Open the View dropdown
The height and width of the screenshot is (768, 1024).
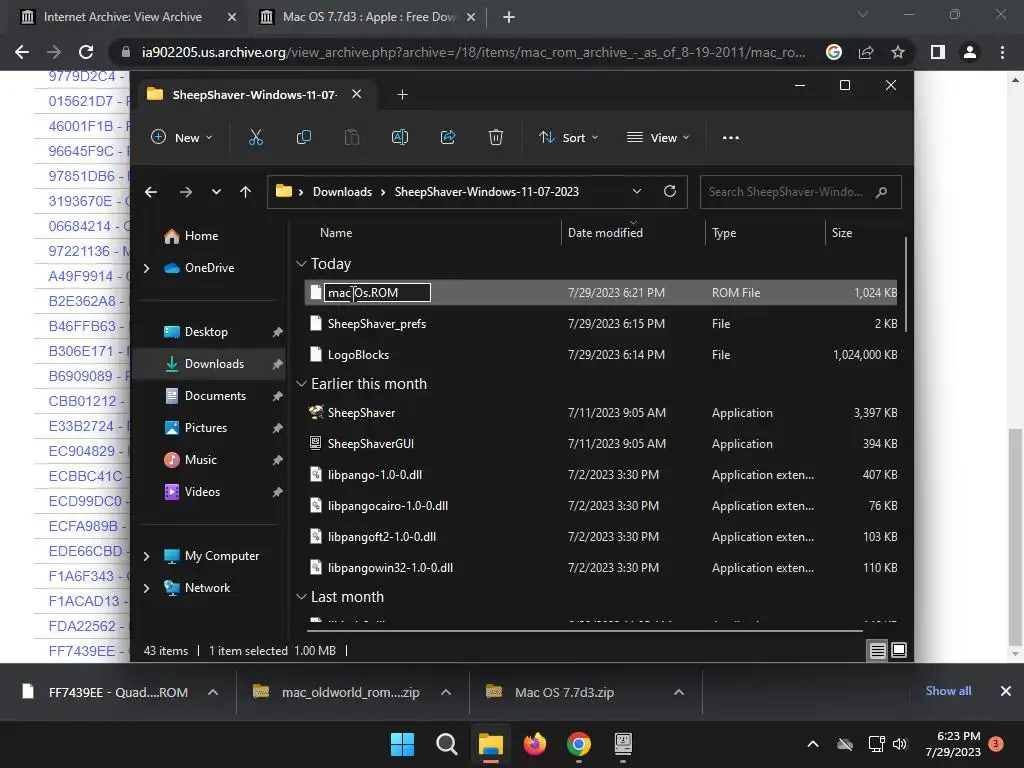658,137
